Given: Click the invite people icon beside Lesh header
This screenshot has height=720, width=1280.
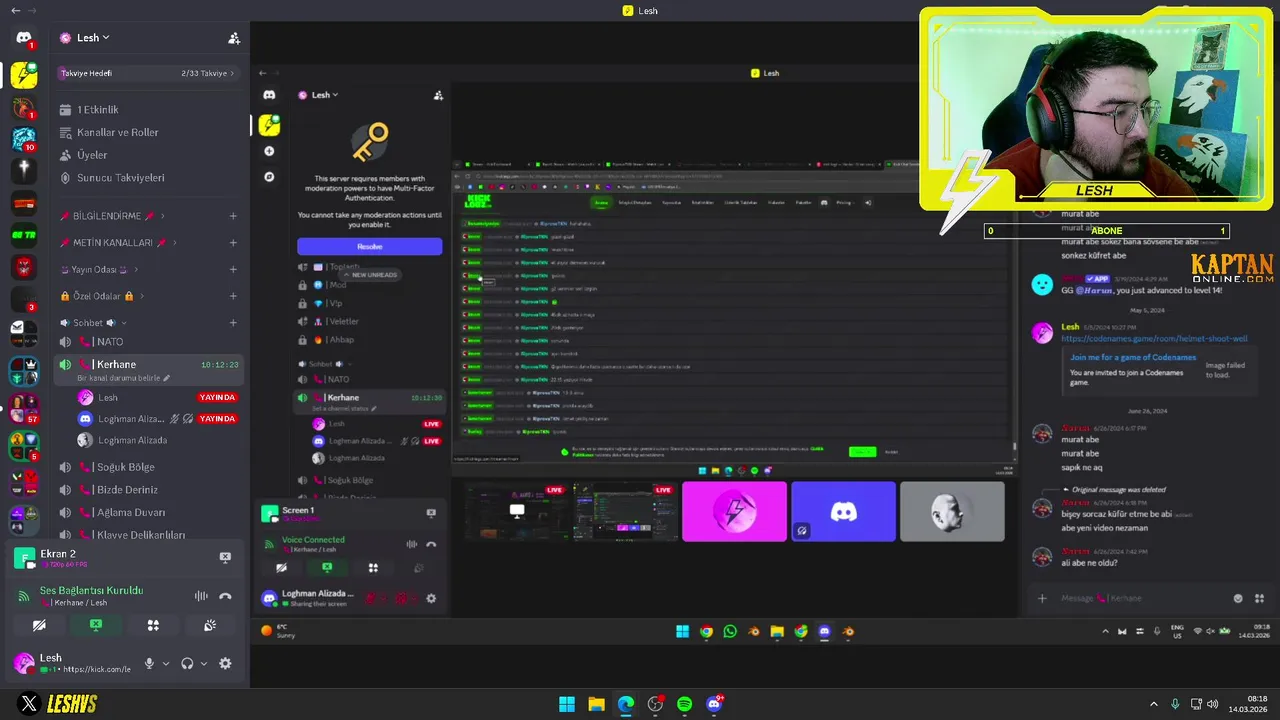Looking at the screenshot, I should click(234, 38).
